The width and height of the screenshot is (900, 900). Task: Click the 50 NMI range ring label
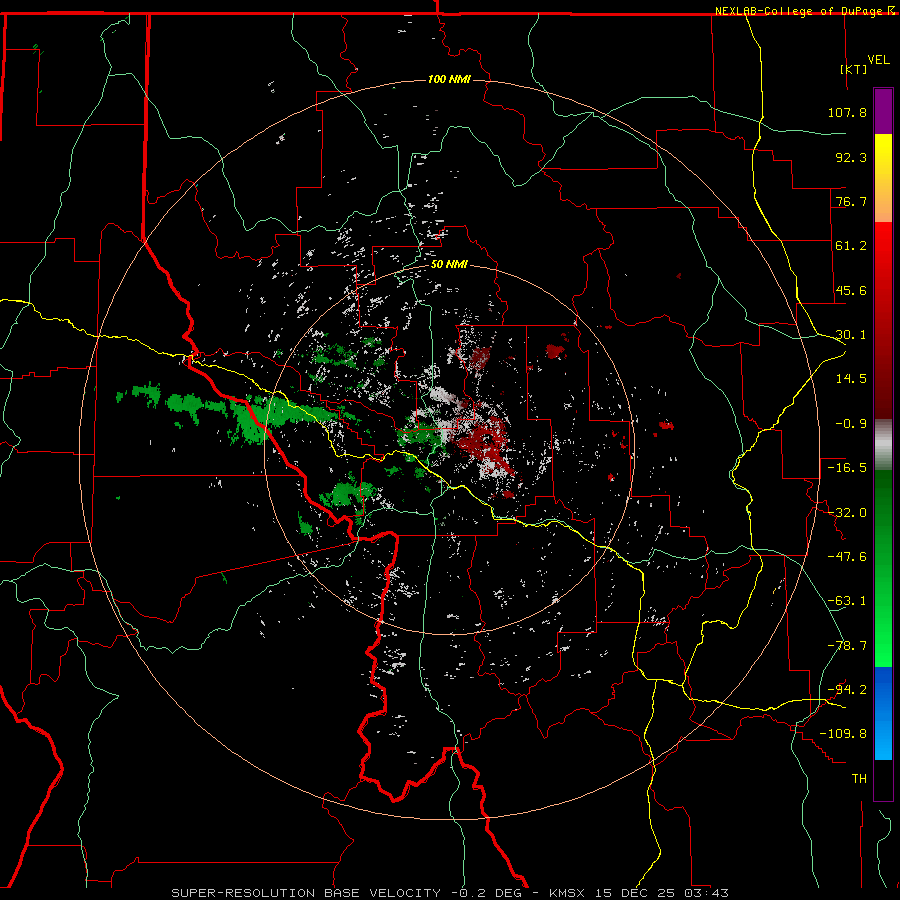449,264
